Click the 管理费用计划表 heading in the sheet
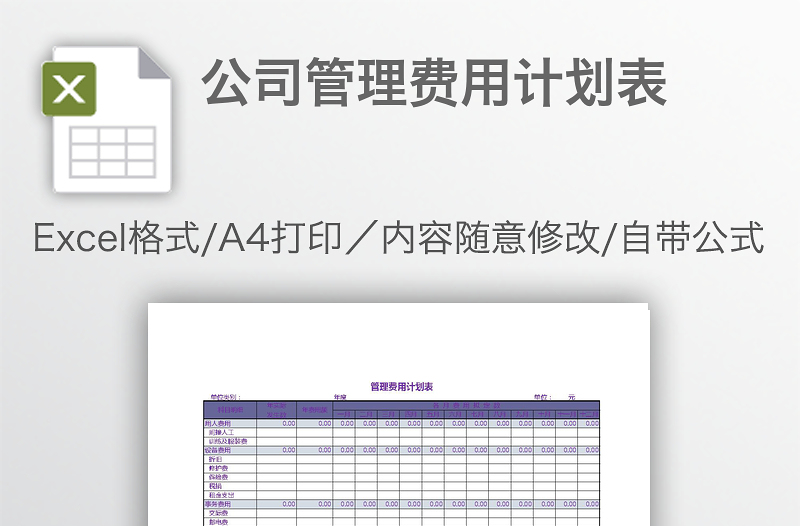This screenshot has height=526, width=800. point(401,386)
